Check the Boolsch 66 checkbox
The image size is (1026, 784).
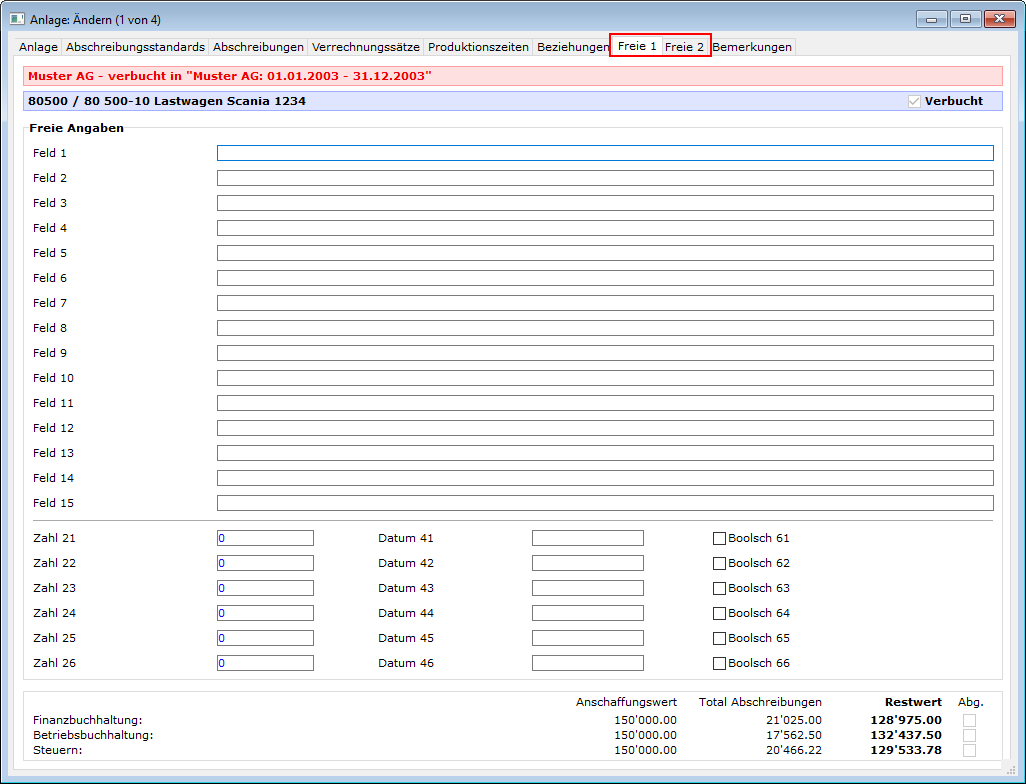click(x=719, y=663)
